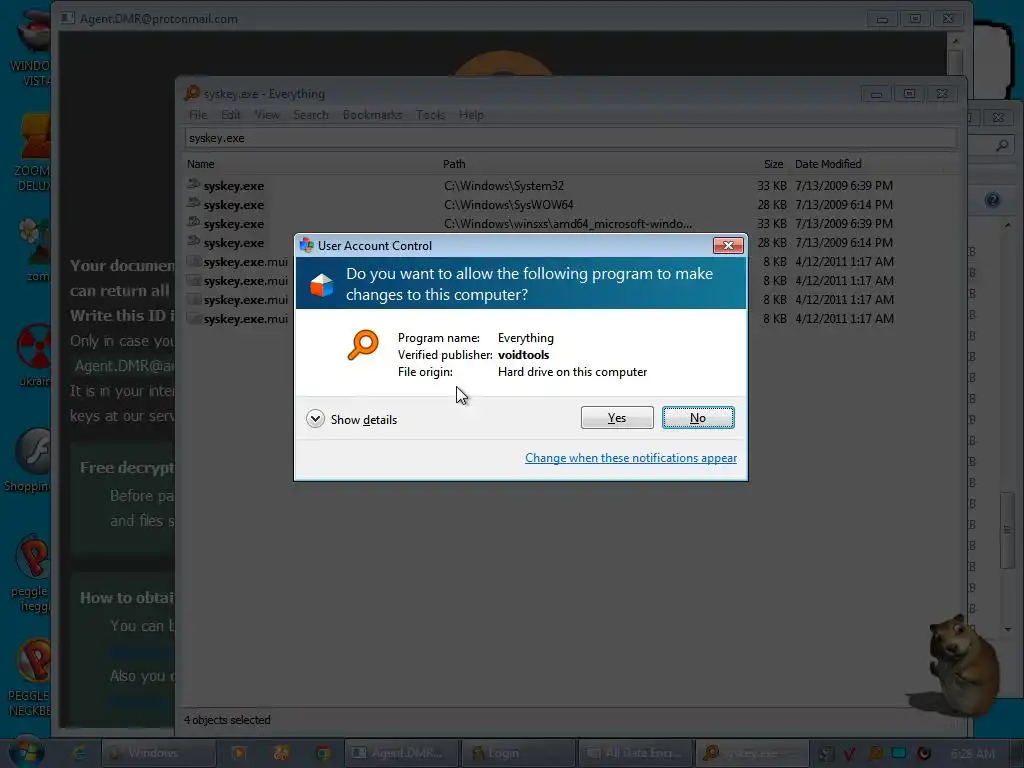Image resolution: width=1024 pixels, height=768 pixels.
Task: Click the search magnifier in background window
Action: 1002,145
